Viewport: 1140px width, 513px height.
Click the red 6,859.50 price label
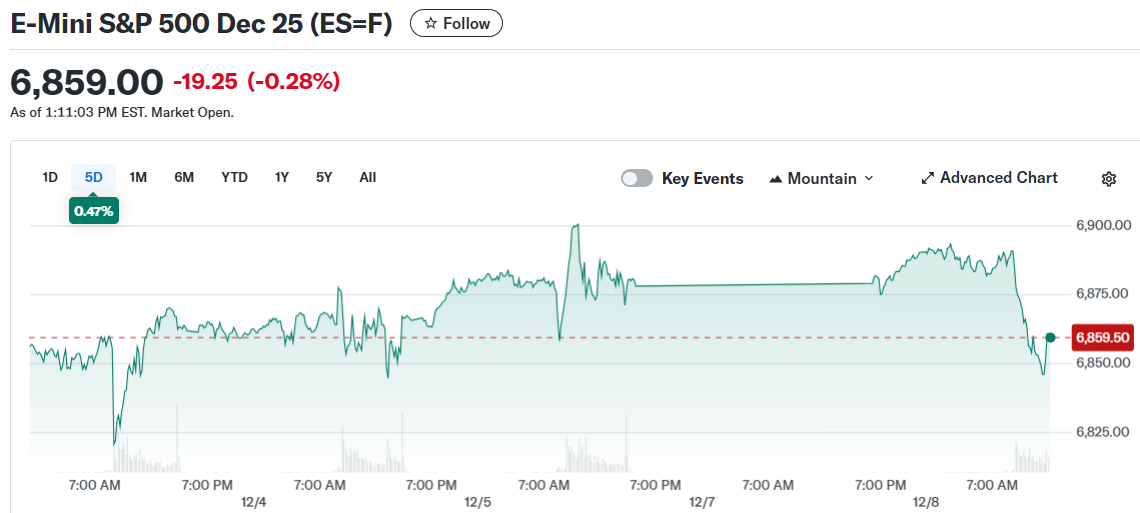(1103, 338)
